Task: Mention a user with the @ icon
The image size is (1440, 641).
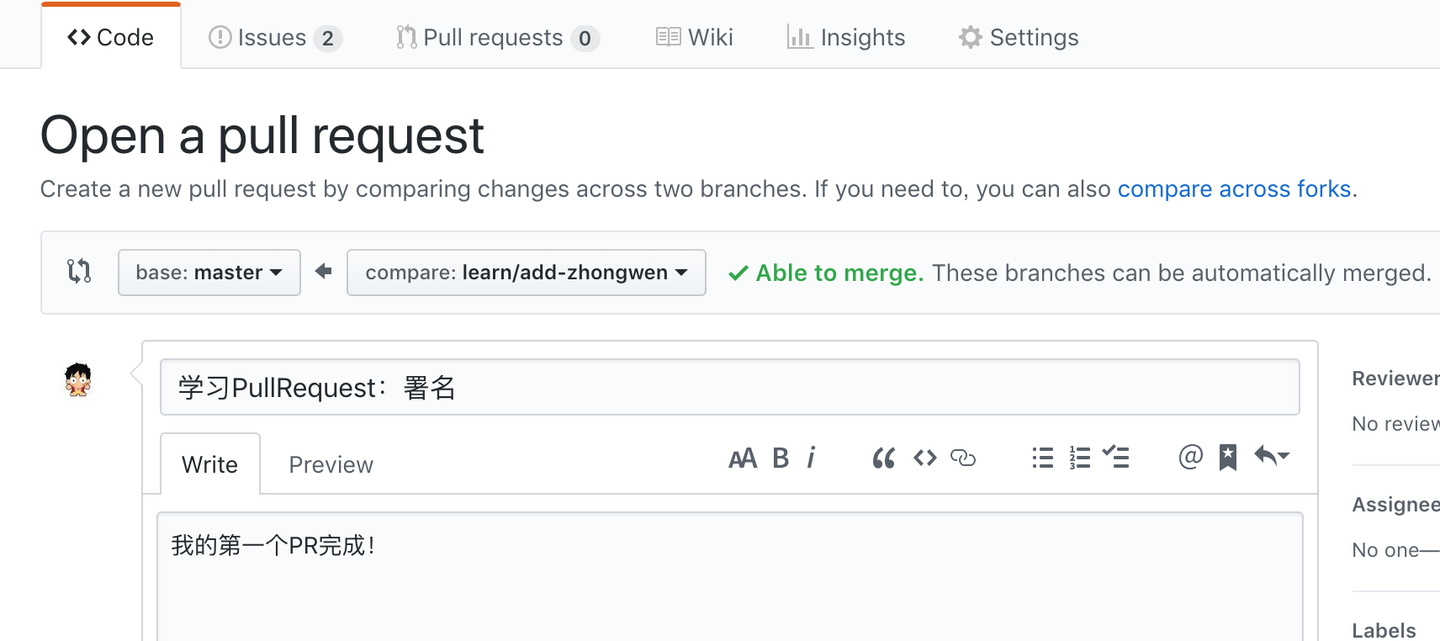Action: [1189, 457]
